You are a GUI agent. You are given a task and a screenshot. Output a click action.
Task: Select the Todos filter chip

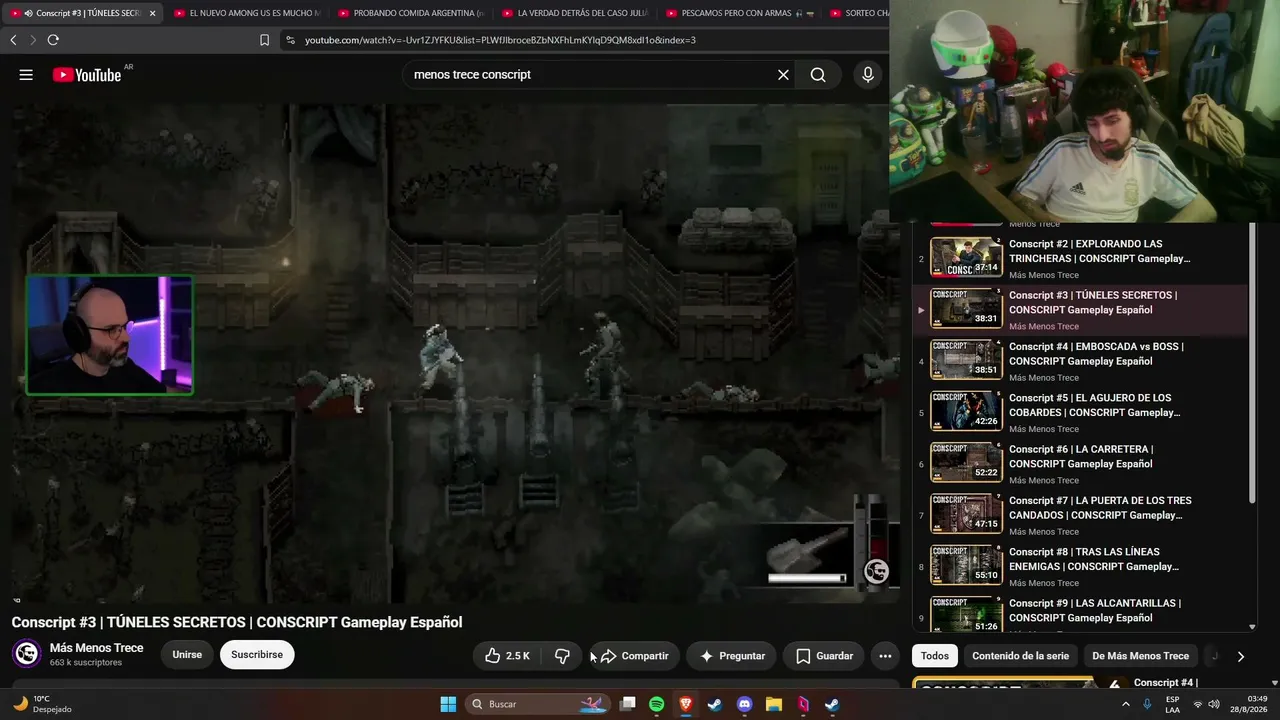pyautogui.click(x=935, y=656)
